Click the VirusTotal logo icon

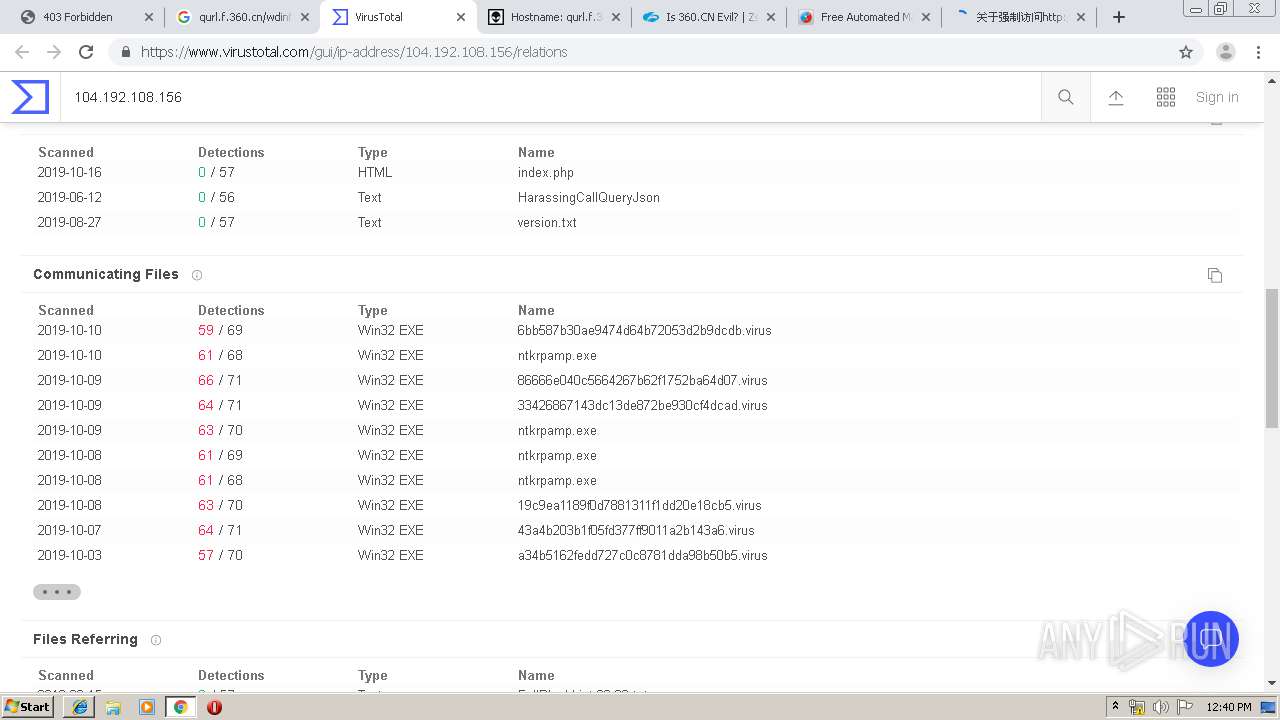[x=30, y=97]
